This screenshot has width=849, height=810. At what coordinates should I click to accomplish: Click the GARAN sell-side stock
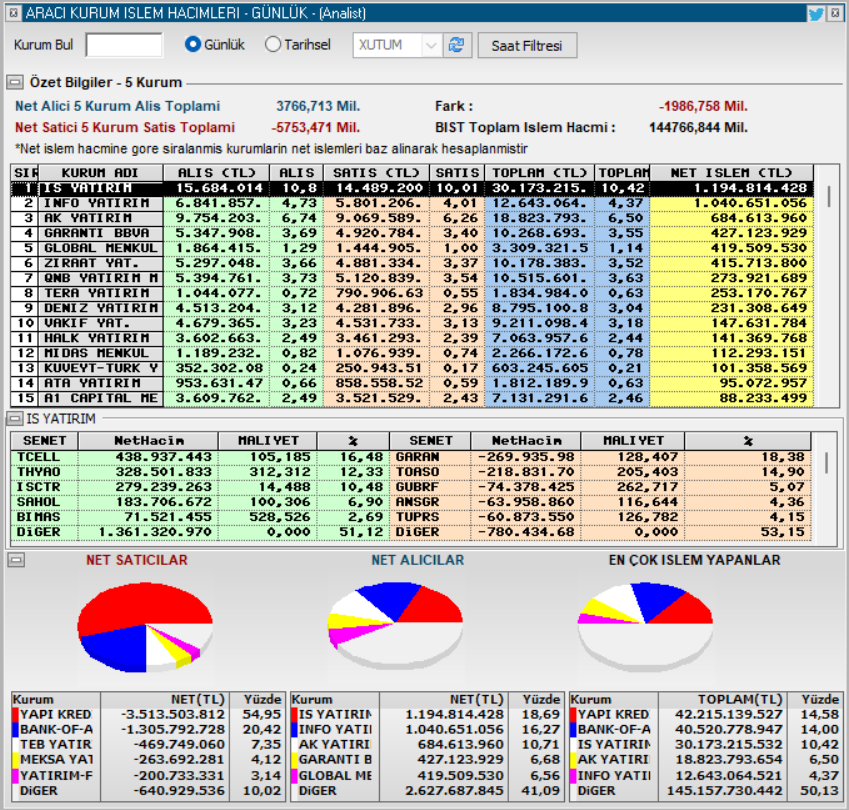point(600,457)
